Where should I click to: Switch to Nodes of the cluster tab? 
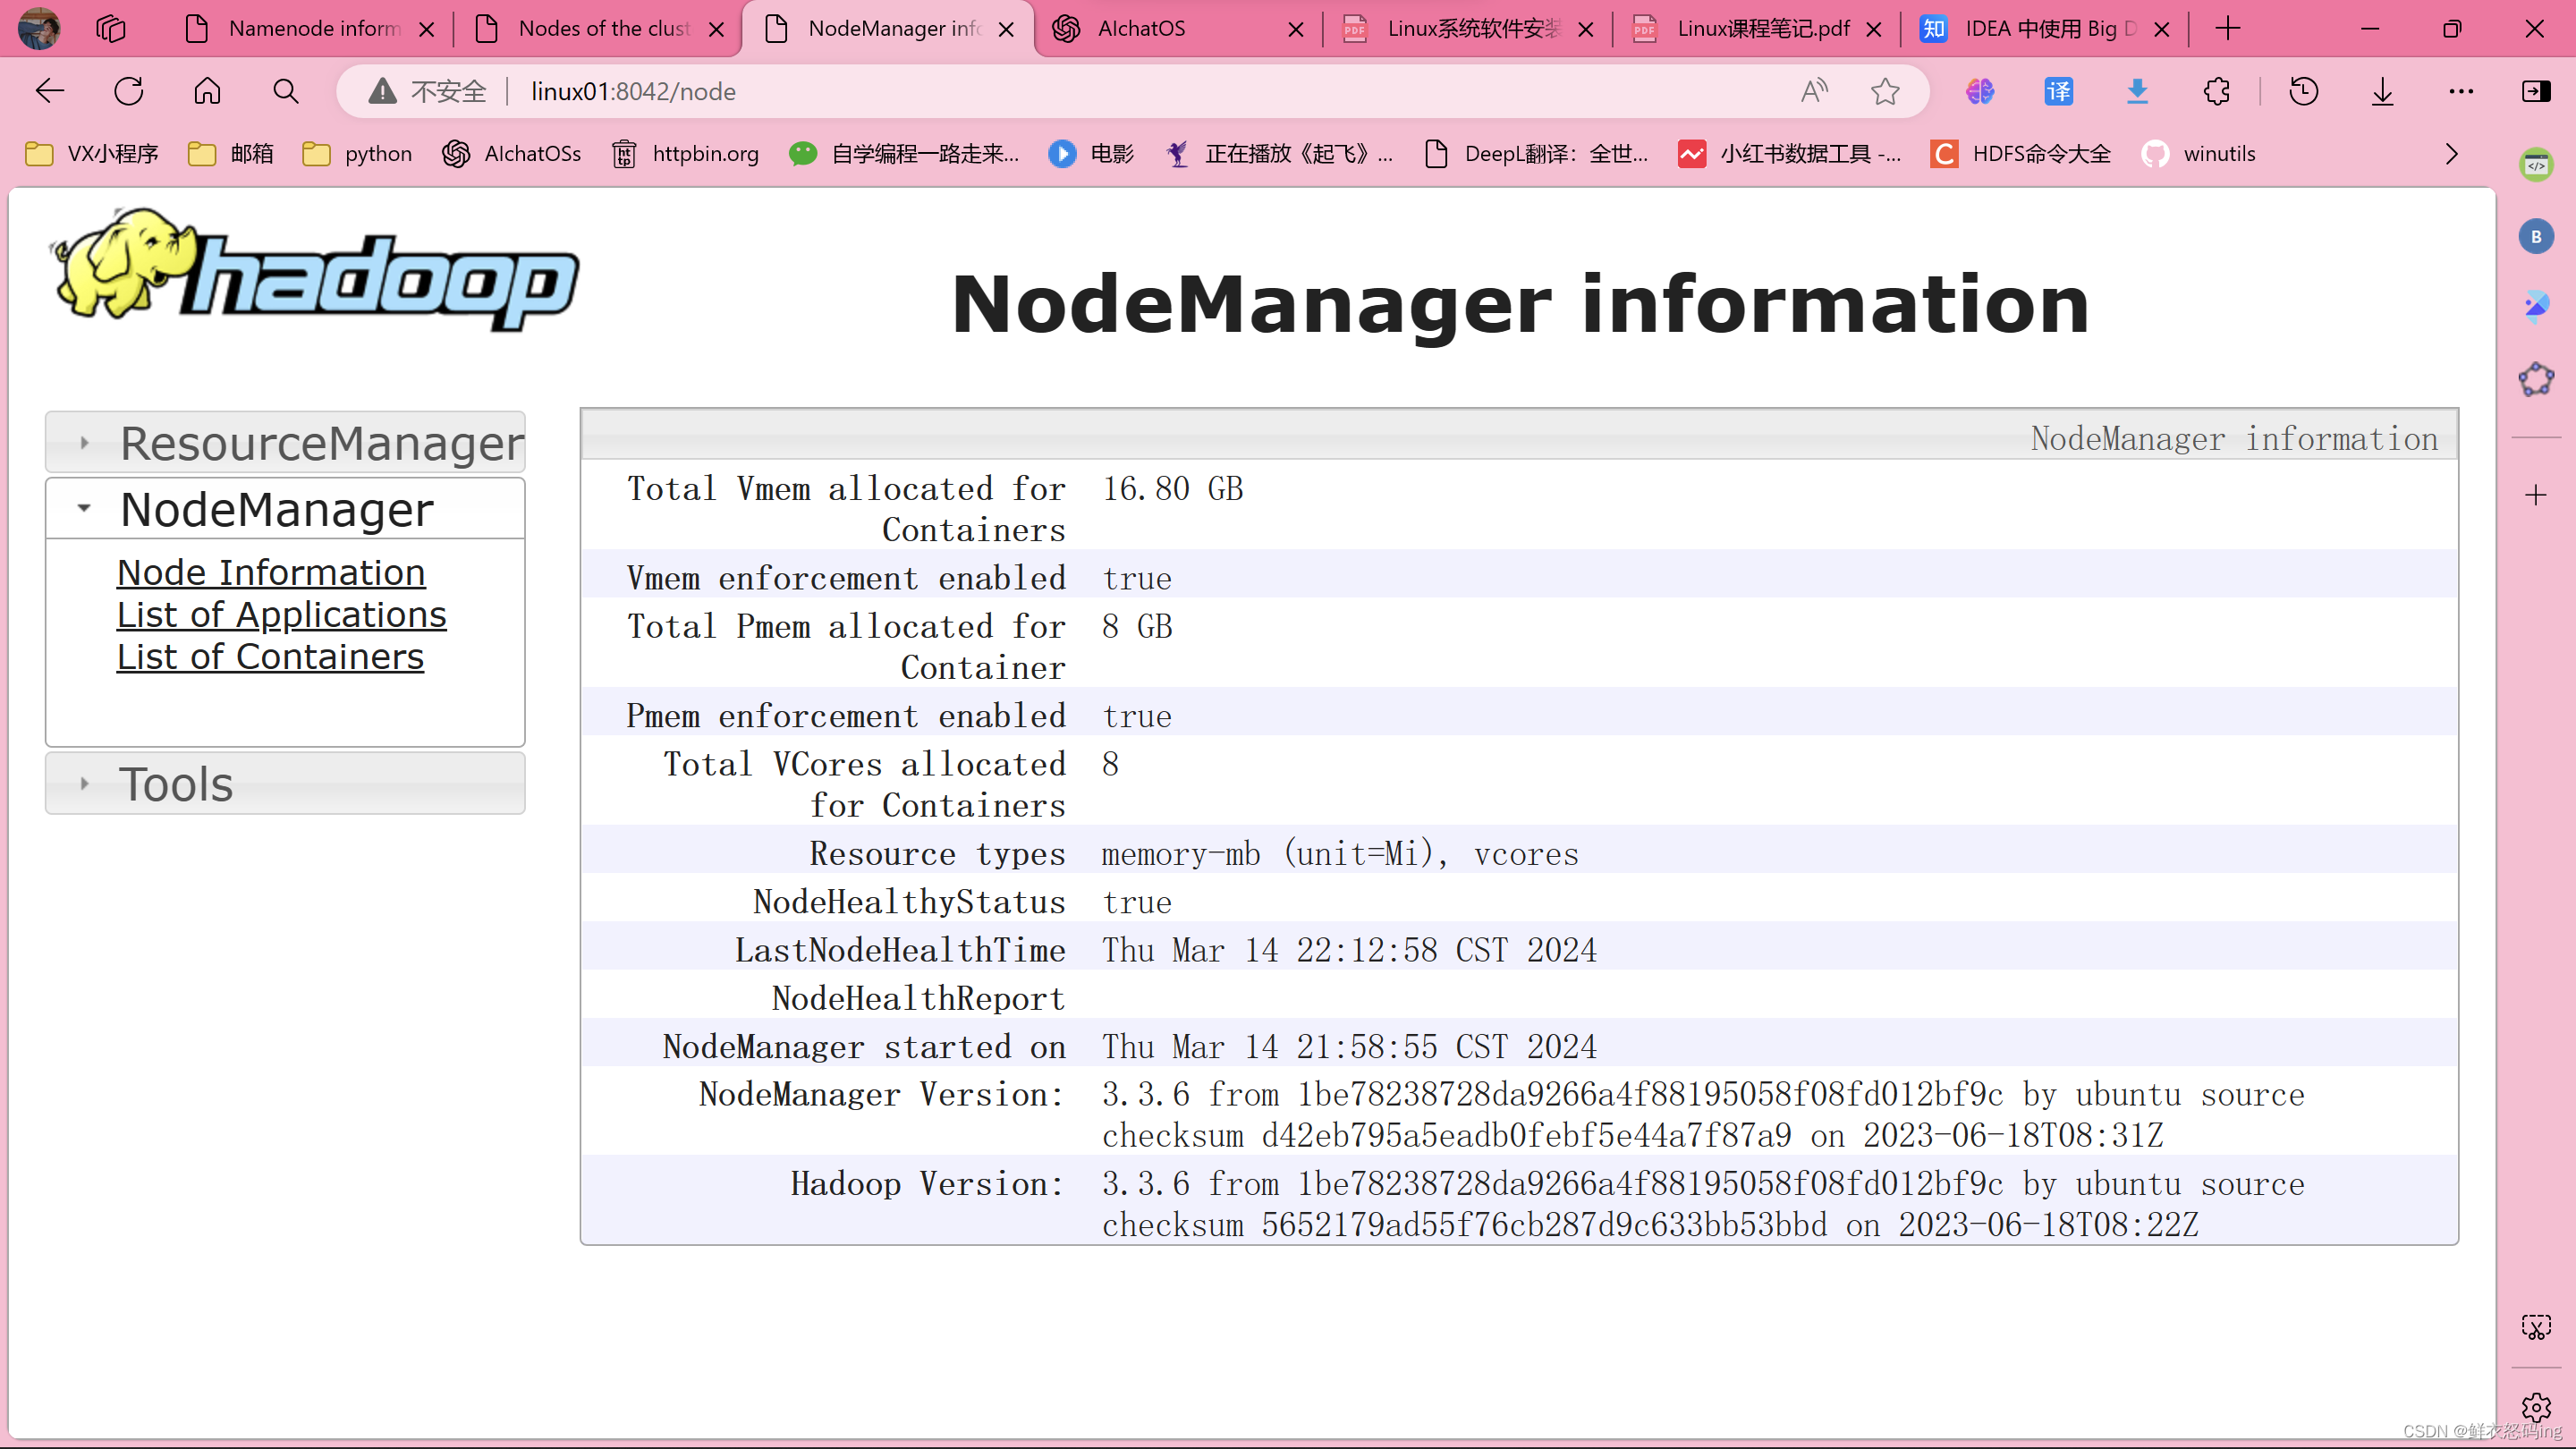(603, 29)
